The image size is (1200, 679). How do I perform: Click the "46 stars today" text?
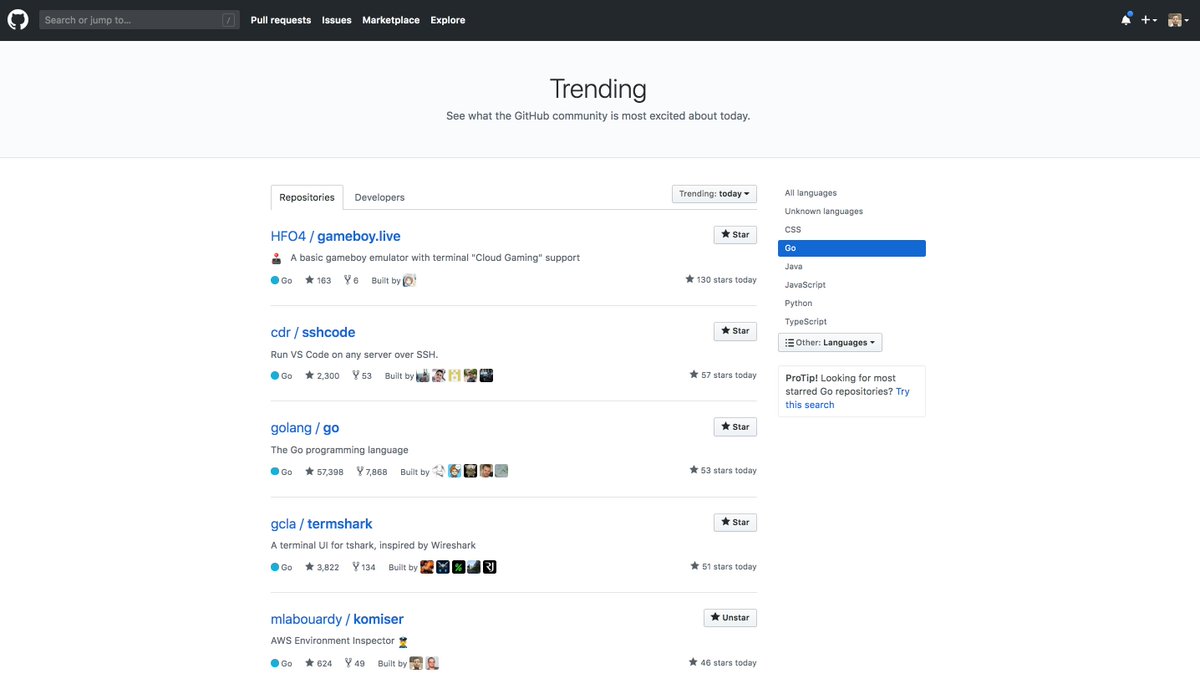point(723,662)
